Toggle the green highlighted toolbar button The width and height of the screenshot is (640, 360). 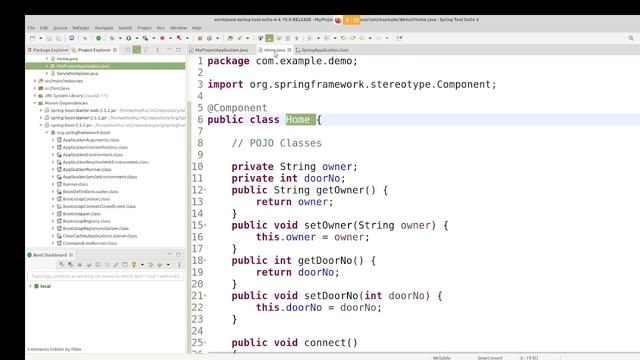pos(269,38)
